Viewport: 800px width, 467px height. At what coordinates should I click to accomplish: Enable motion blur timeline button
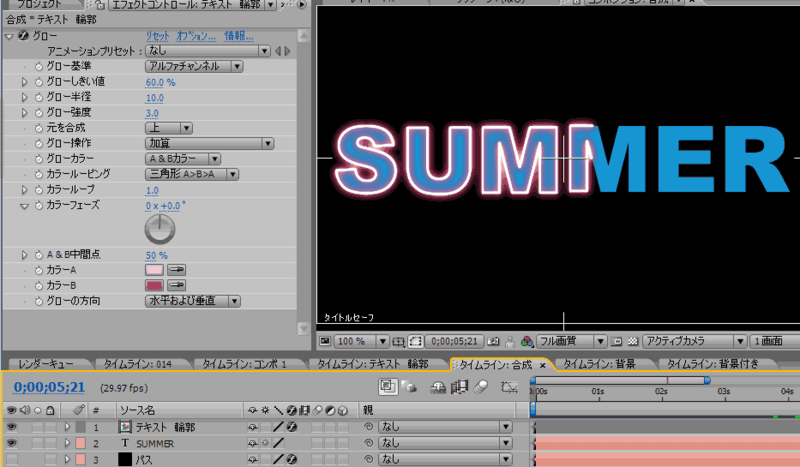point(481,387)
